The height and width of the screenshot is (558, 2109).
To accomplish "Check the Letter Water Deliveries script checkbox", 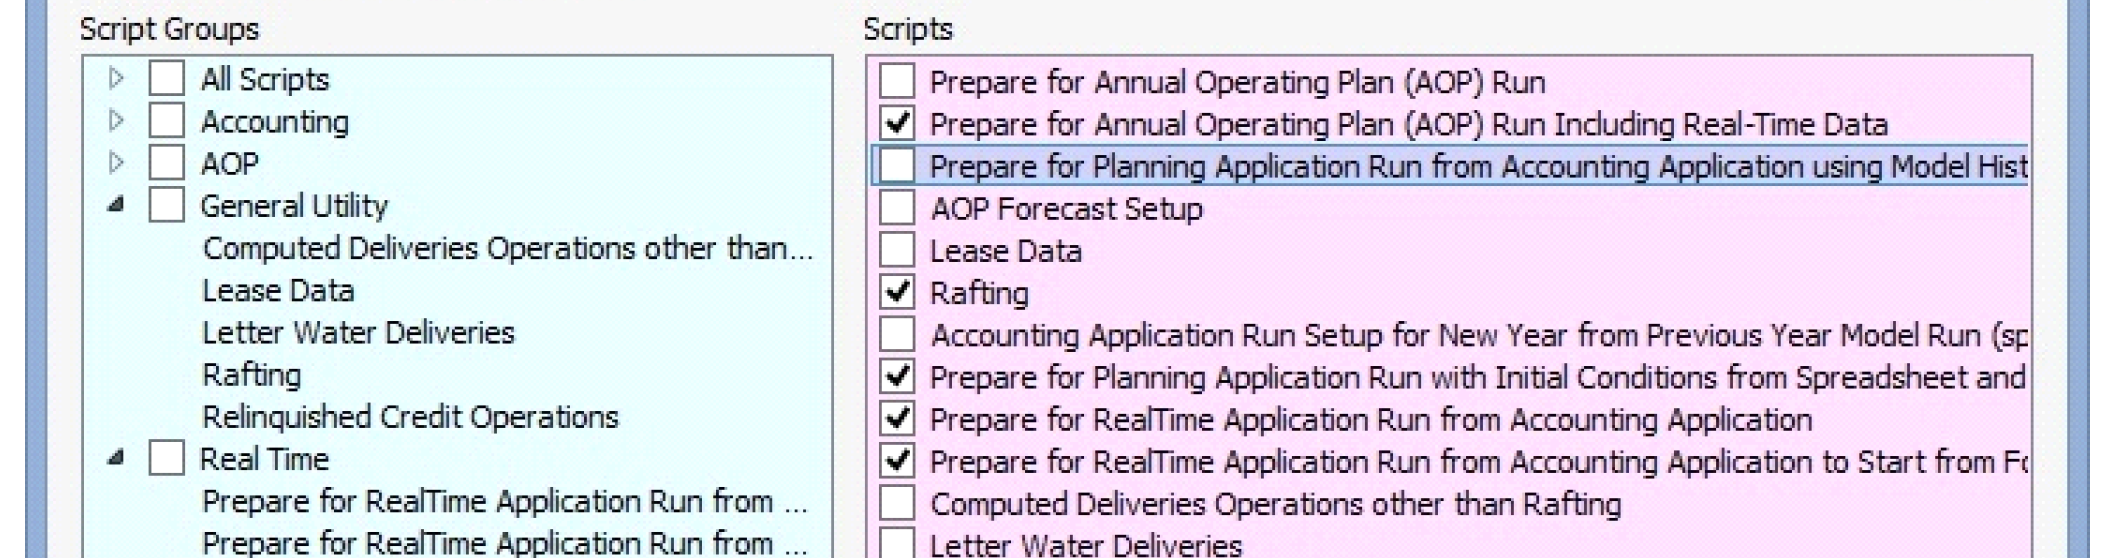I will point(897,544).
